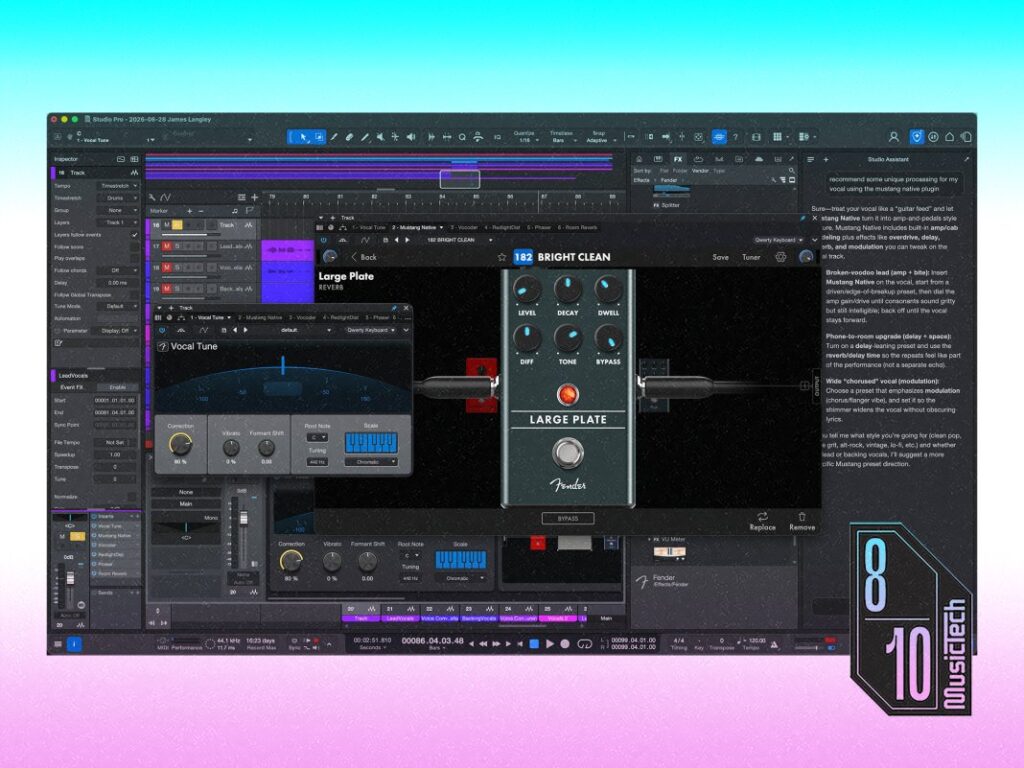Screen dimensions: 1024x768
Task: Select the Mute tool
Action: [380, 137]
